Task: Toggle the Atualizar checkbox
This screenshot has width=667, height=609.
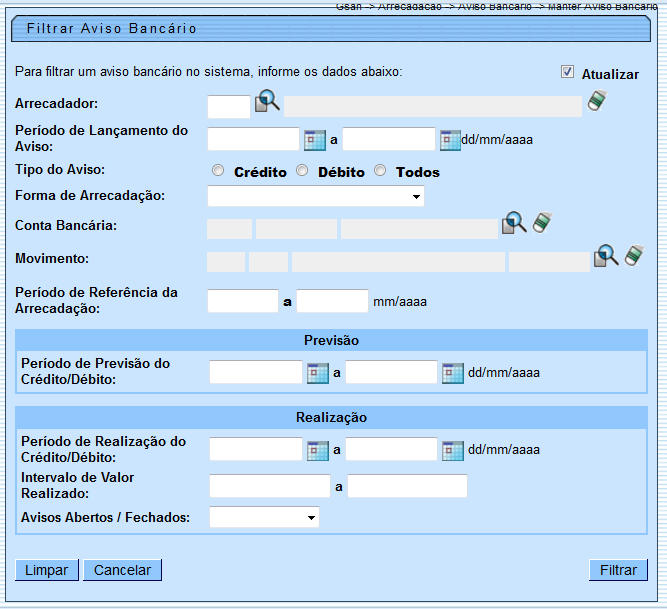Action: tap(568, 72)
